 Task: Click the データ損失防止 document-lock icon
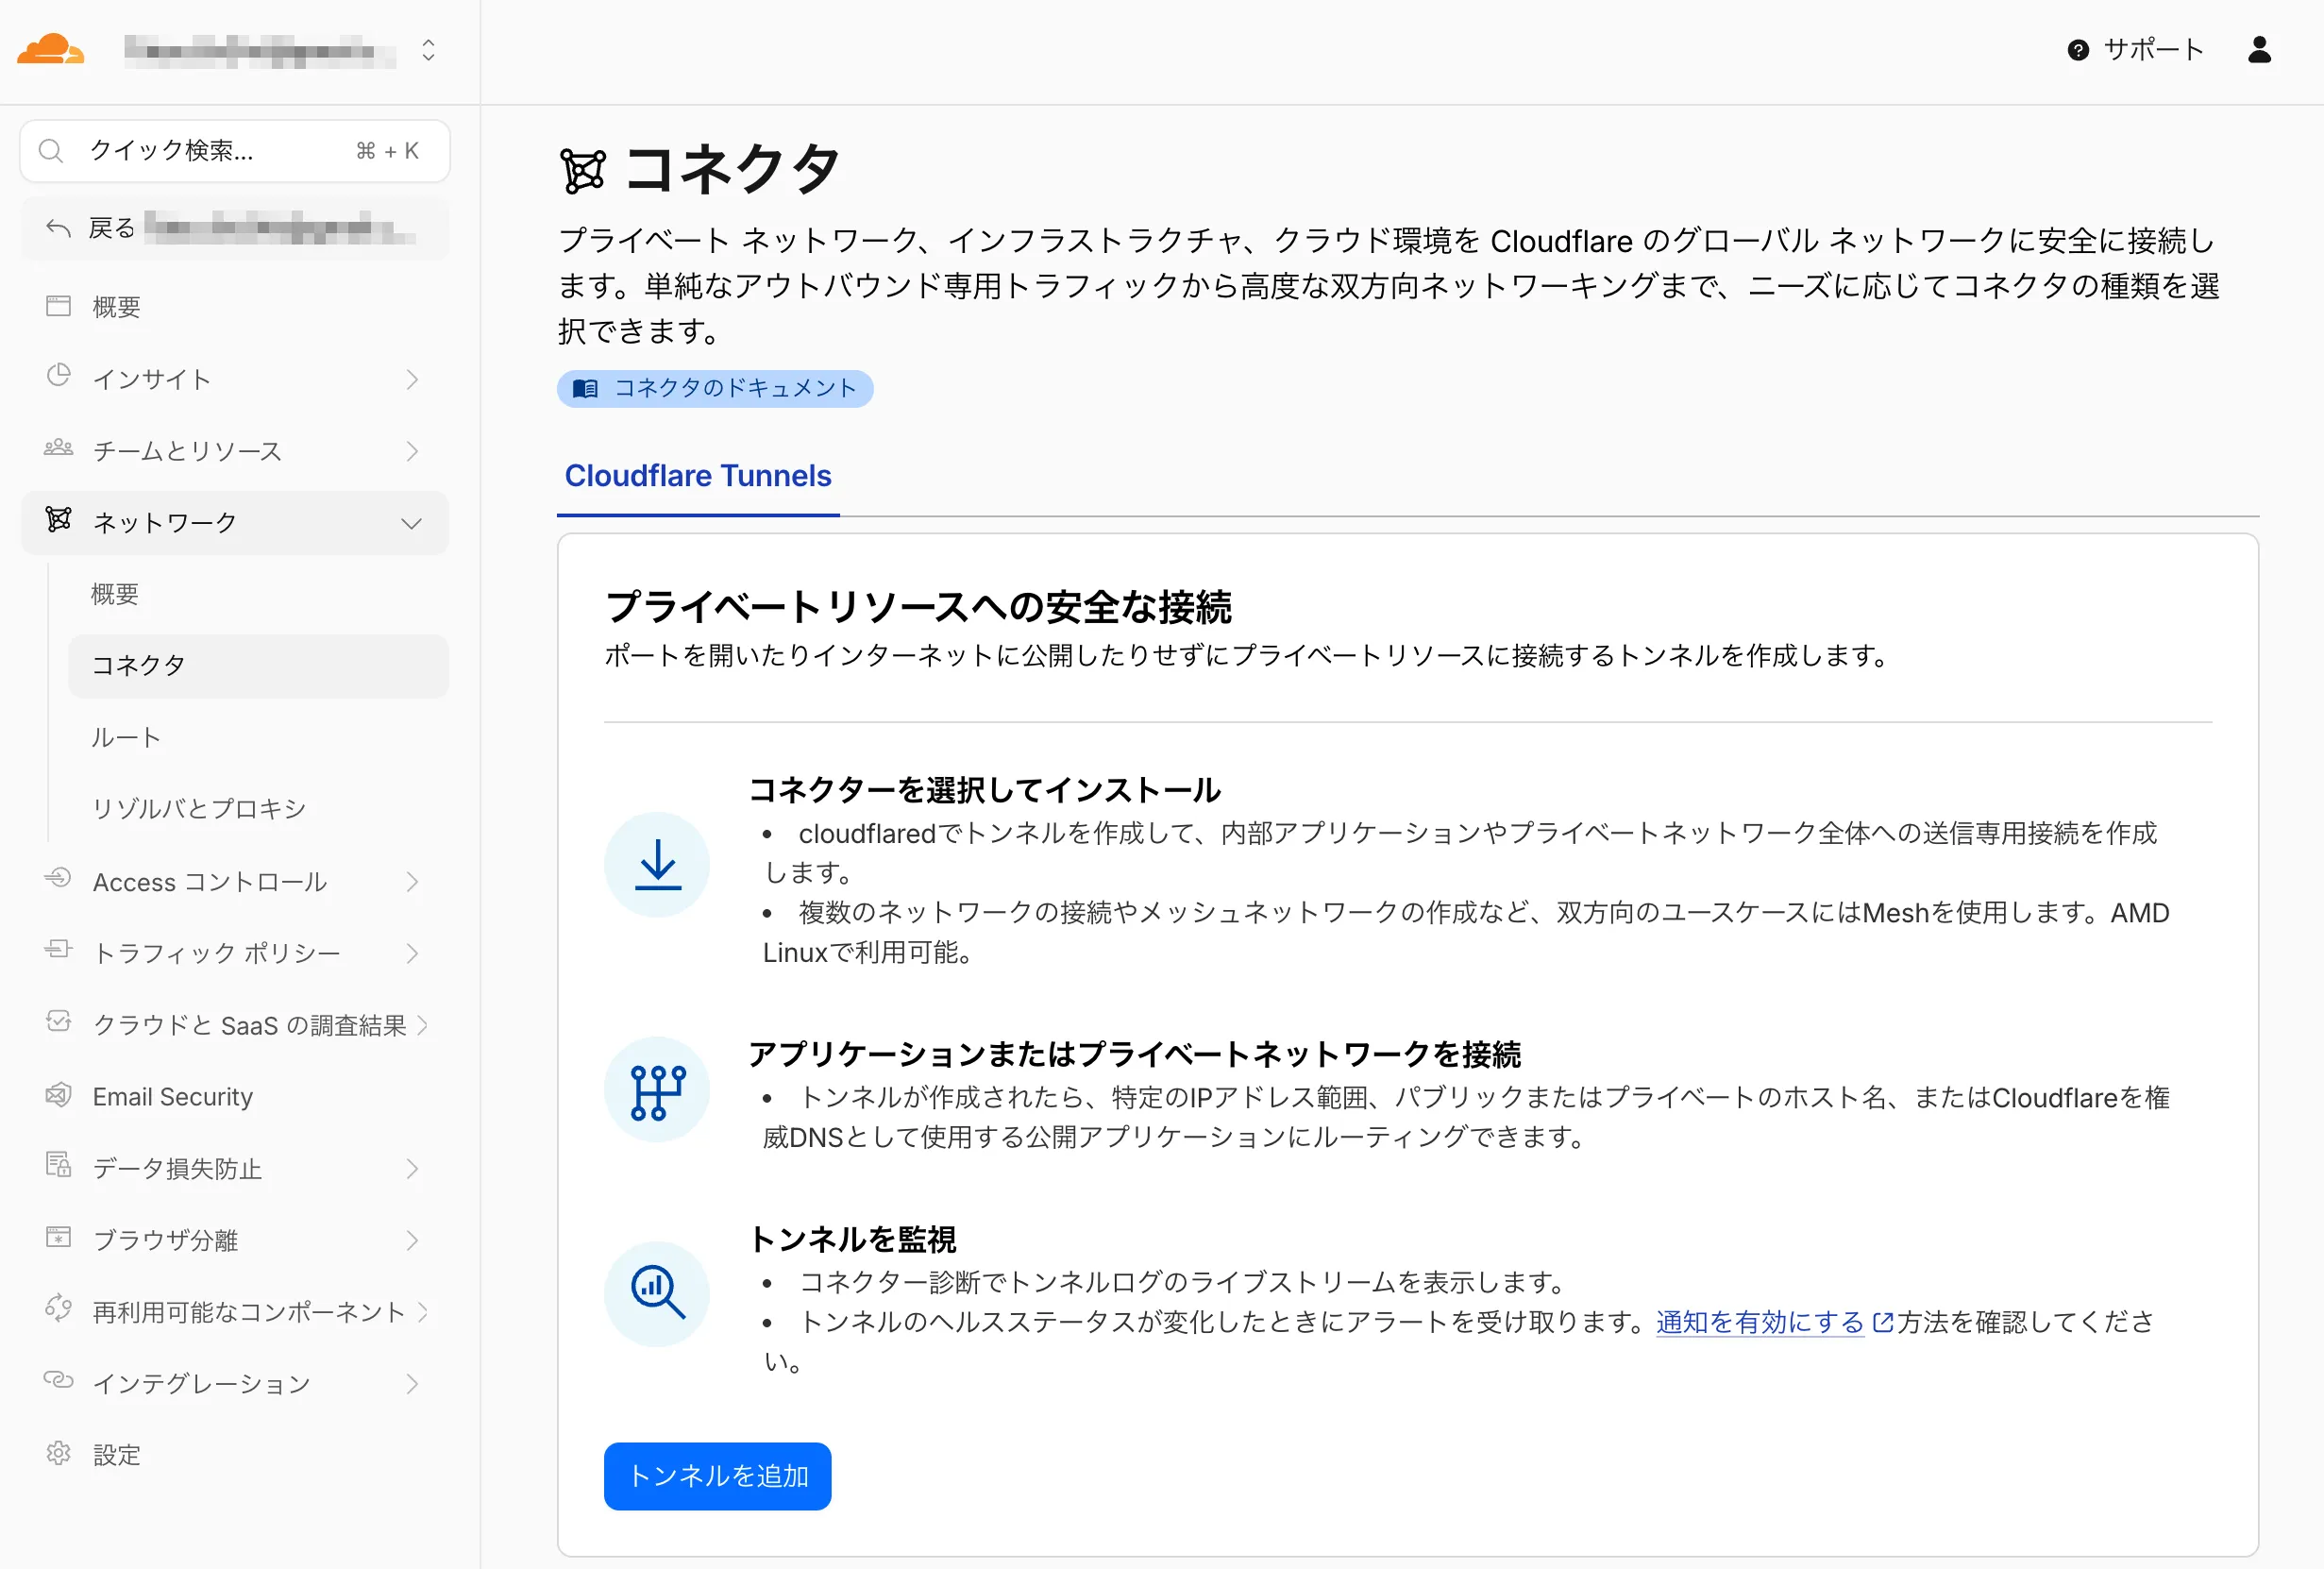tap(59, 1165)
